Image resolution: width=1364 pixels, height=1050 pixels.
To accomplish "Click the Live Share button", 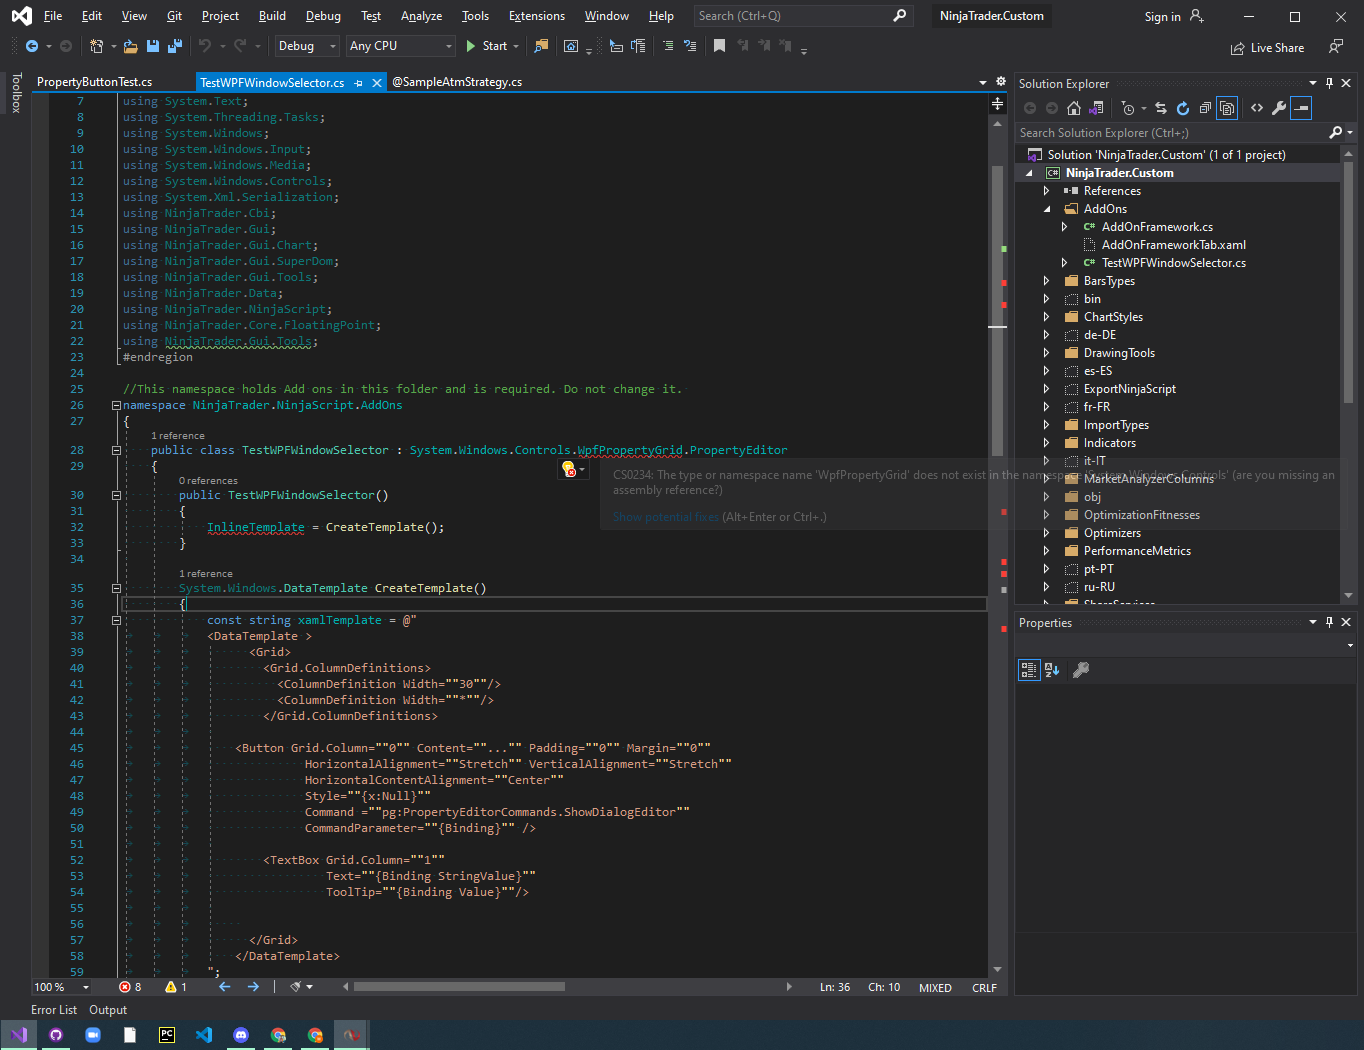I will 1267,48.
